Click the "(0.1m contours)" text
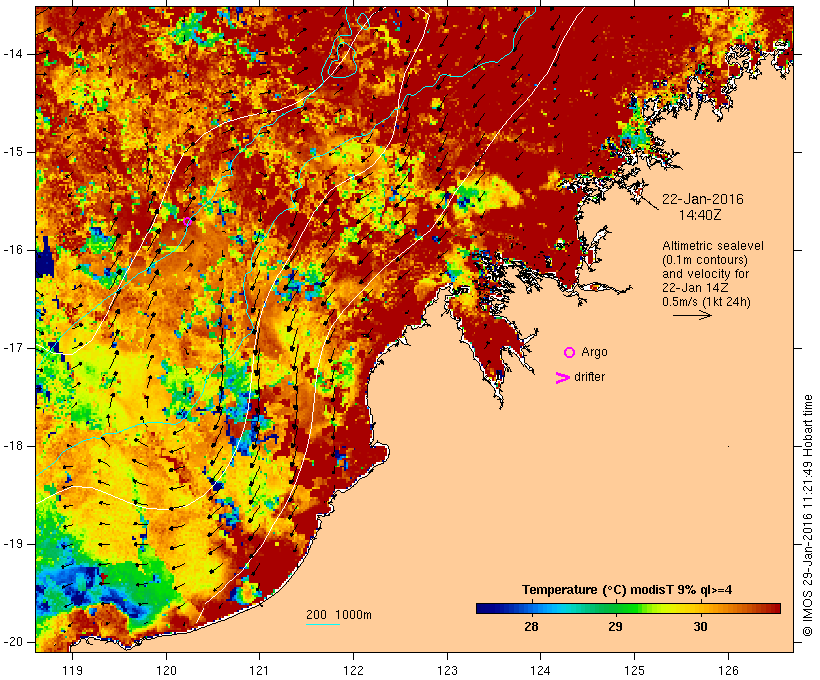Image resolution: width=820 pixels, height=680 pixels. [705, 260]
